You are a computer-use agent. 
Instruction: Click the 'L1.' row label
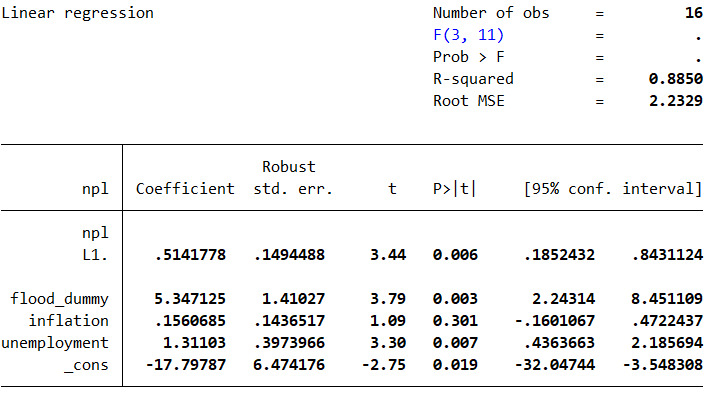(x=95, y=255)
